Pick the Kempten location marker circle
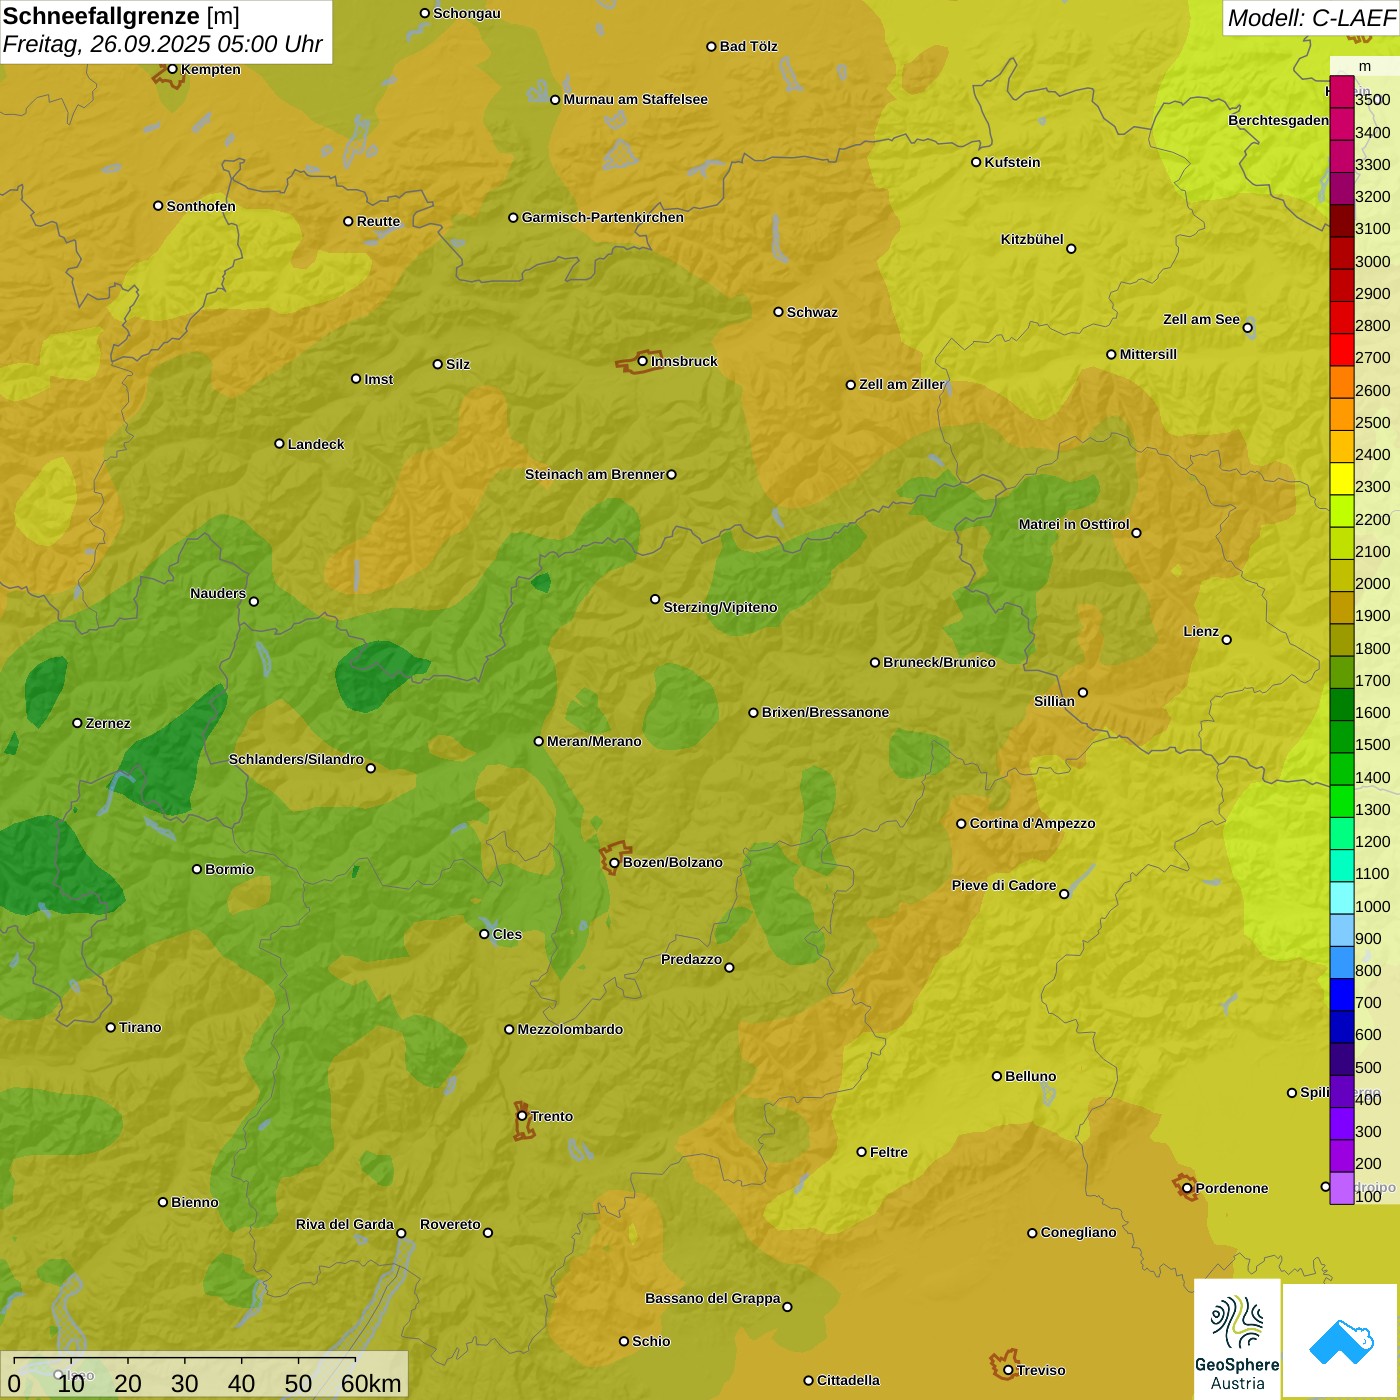The image size is (1400, 1400). click(172, 69)
